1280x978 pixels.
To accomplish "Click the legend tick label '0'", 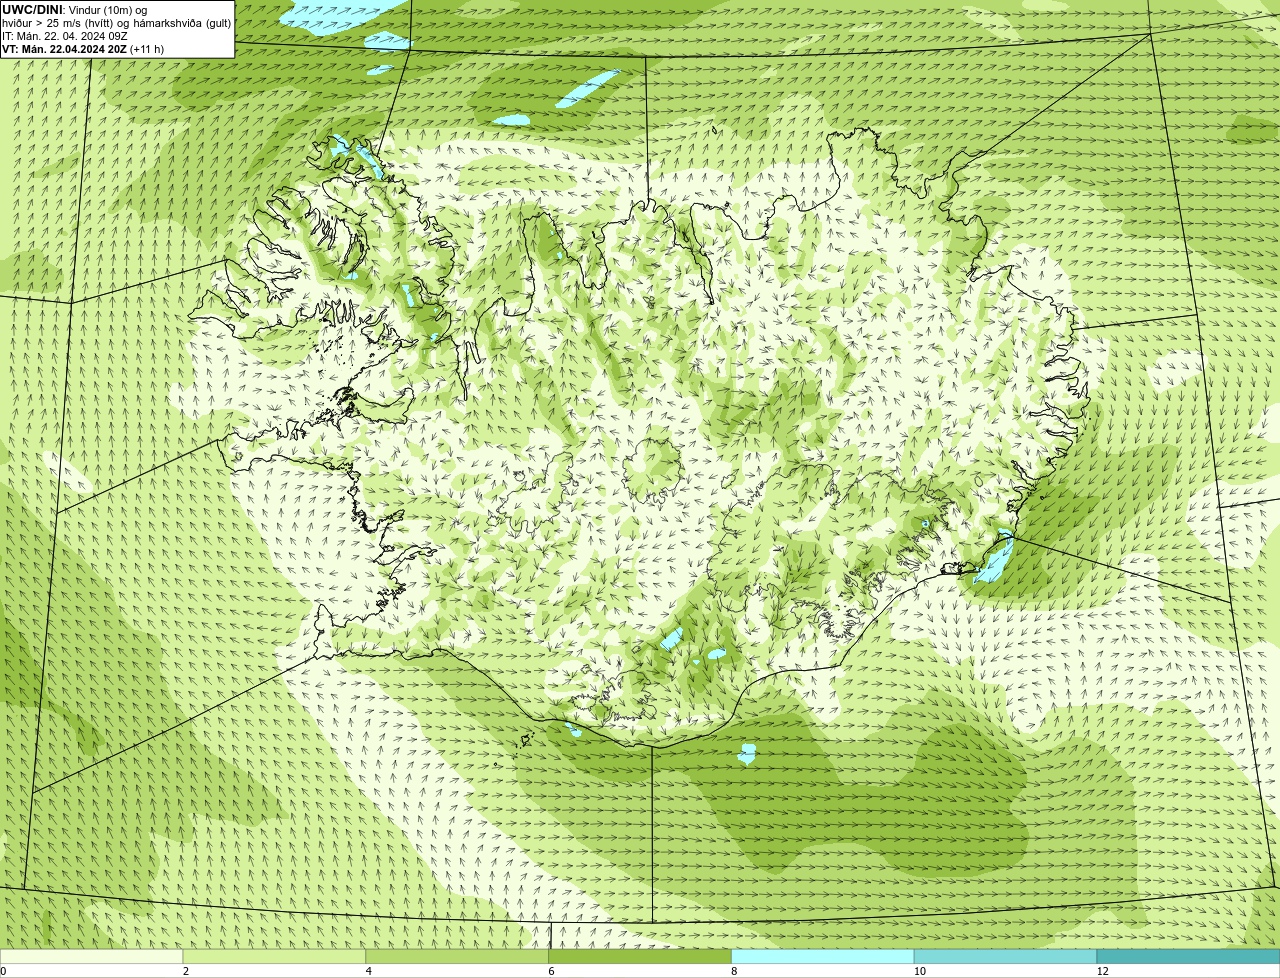I will [3, 971].
